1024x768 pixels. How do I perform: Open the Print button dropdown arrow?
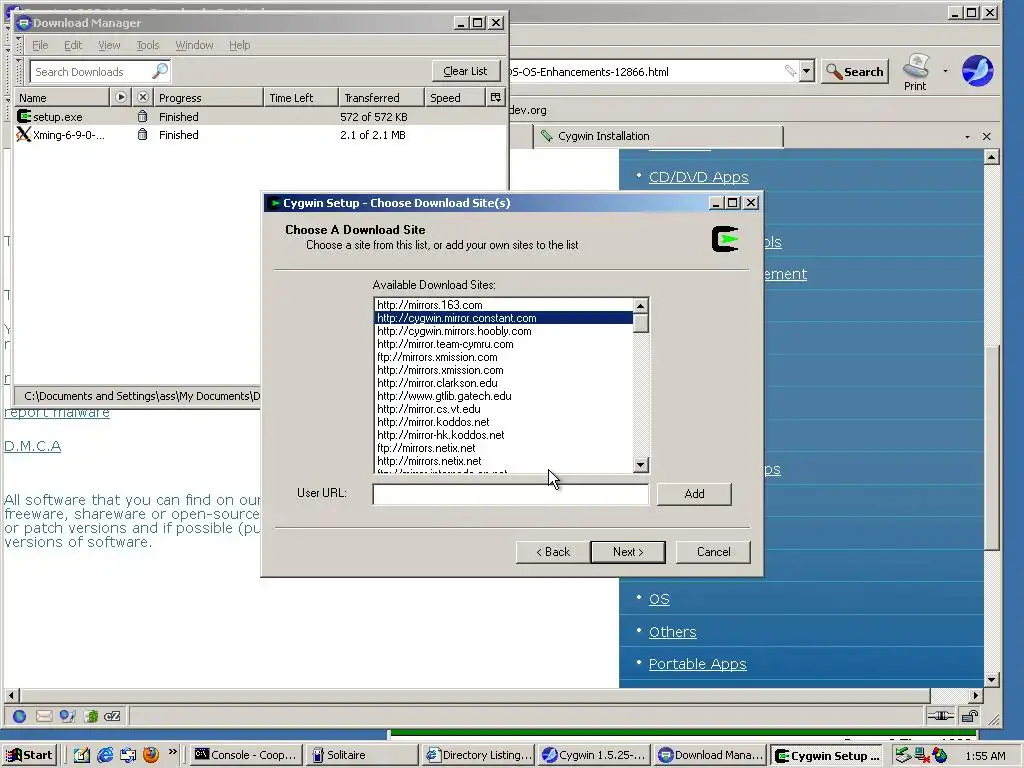[945, 71]
